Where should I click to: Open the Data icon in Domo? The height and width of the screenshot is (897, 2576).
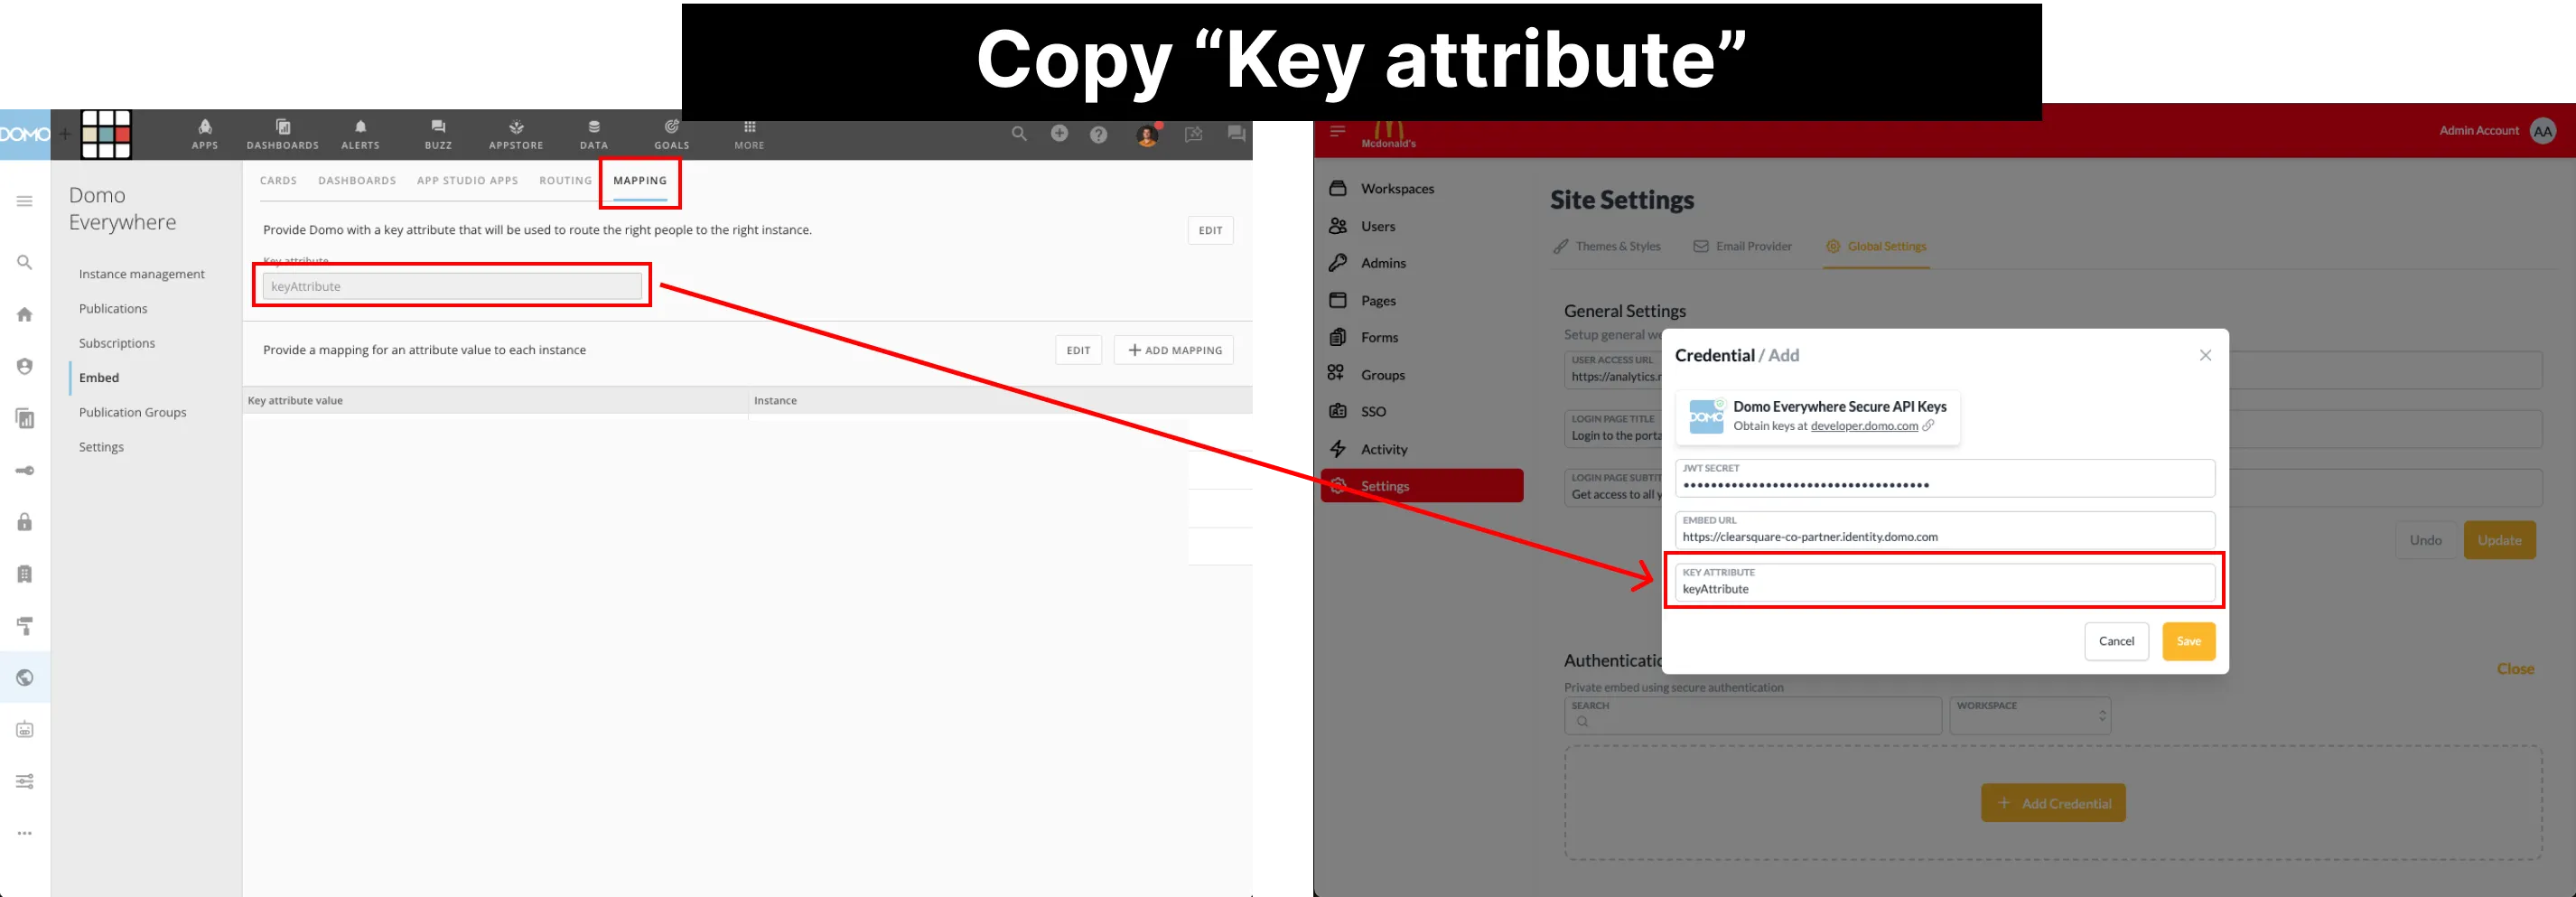pos(594,134)
